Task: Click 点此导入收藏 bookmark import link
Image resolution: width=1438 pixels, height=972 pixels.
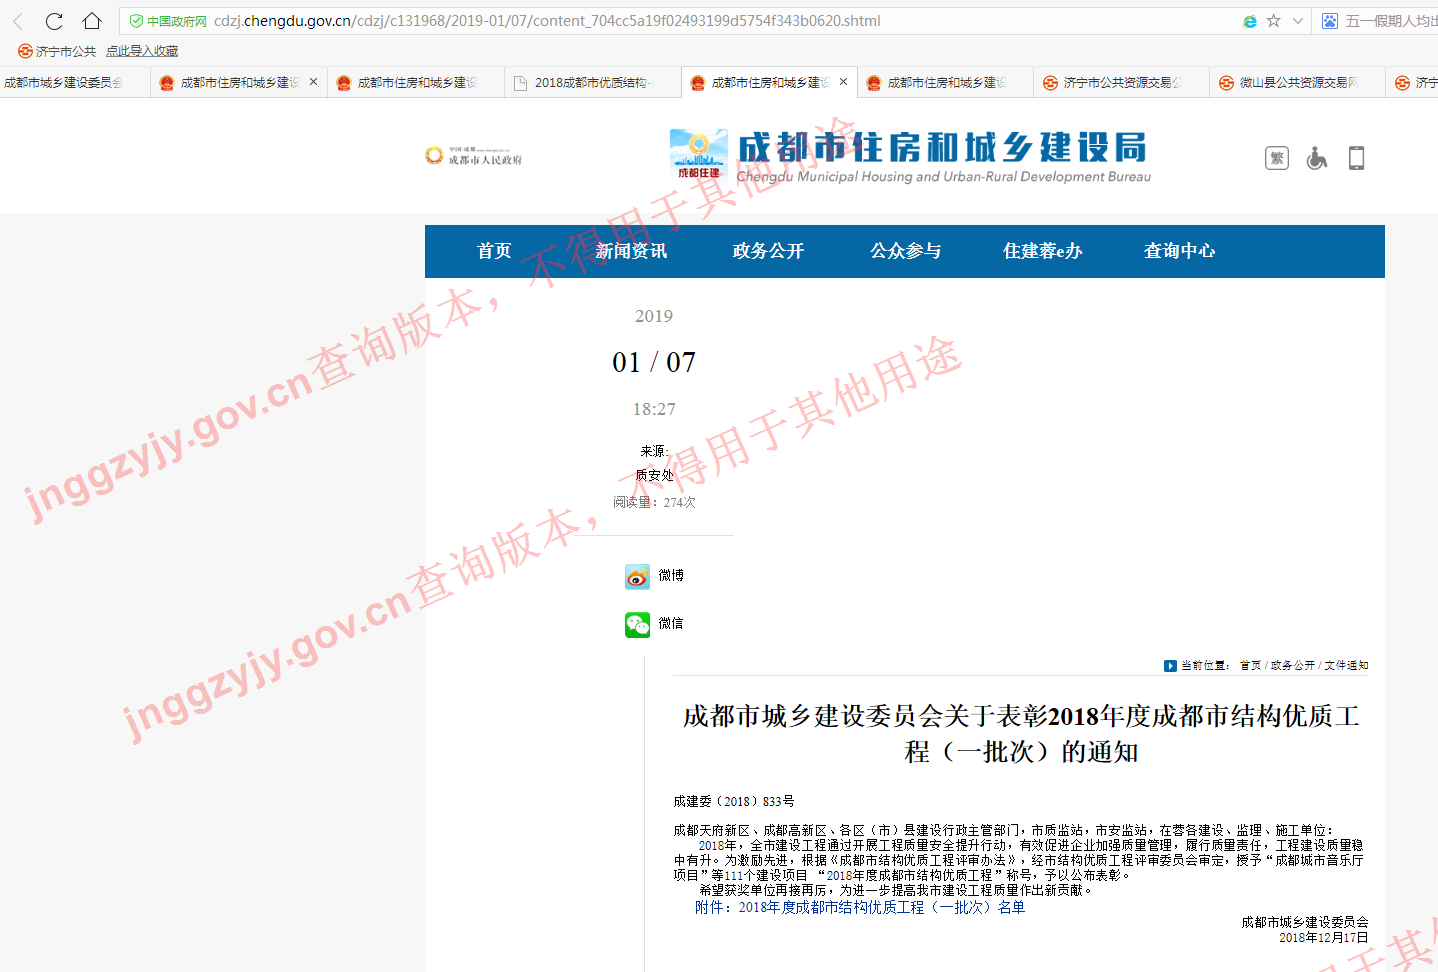Action: [142, 51]
